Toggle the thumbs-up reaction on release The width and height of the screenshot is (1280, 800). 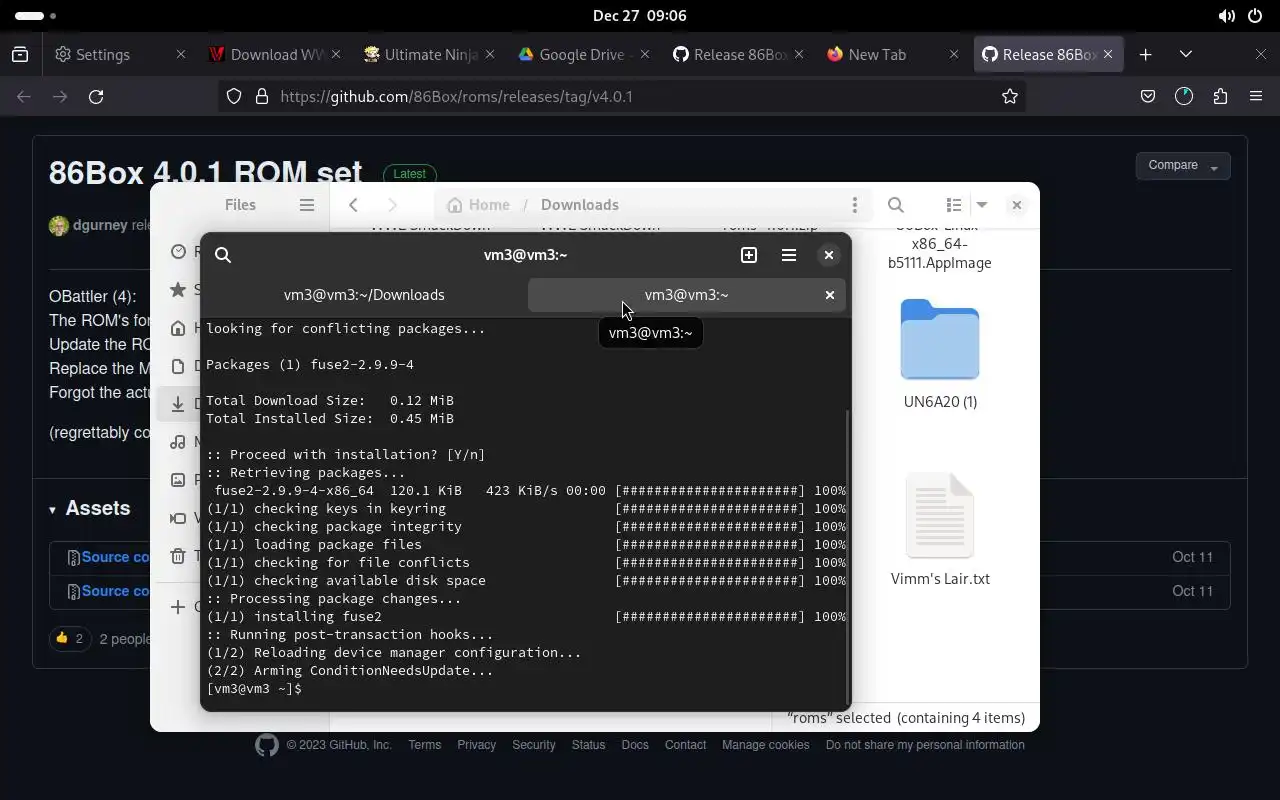pos(69,638)
